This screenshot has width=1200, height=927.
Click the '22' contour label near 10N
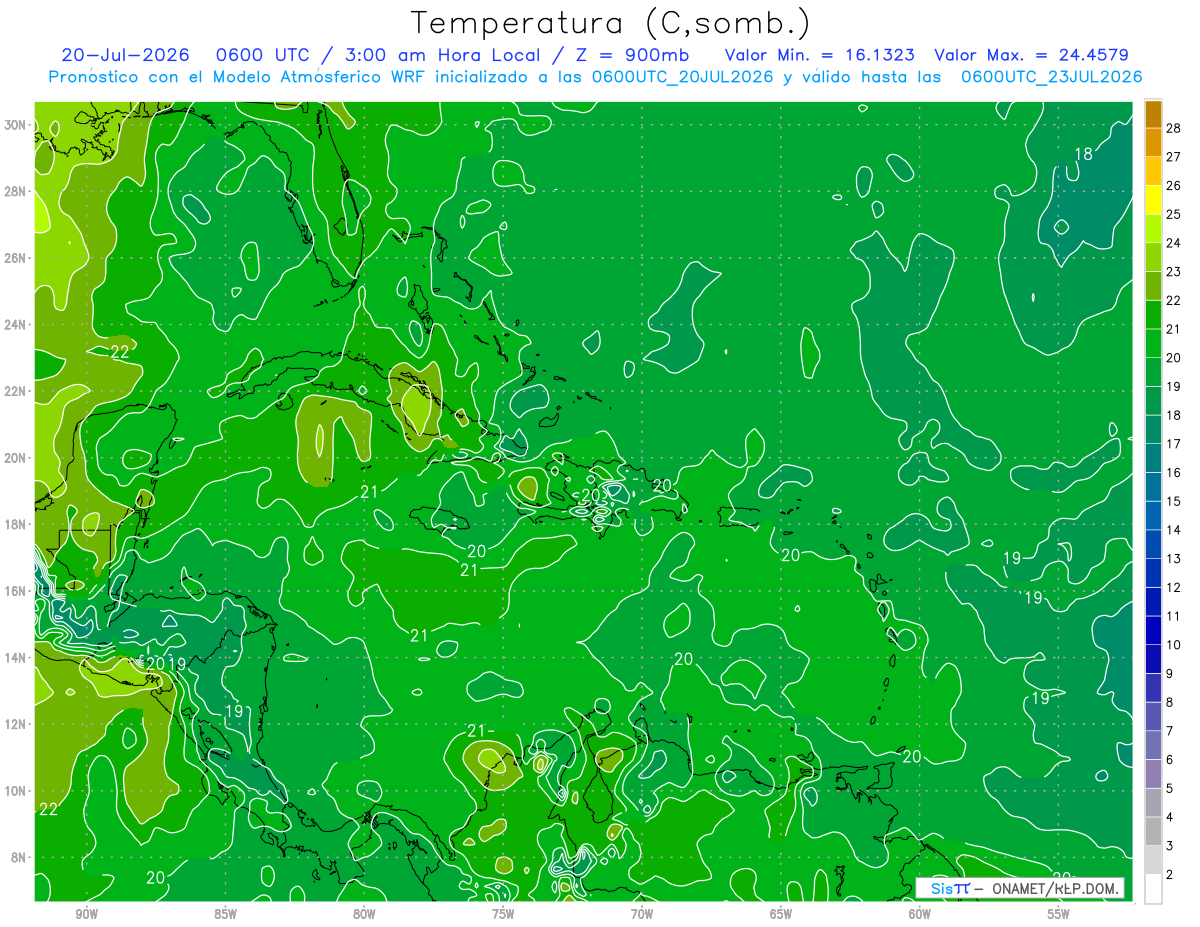click(x=48, y=809)
